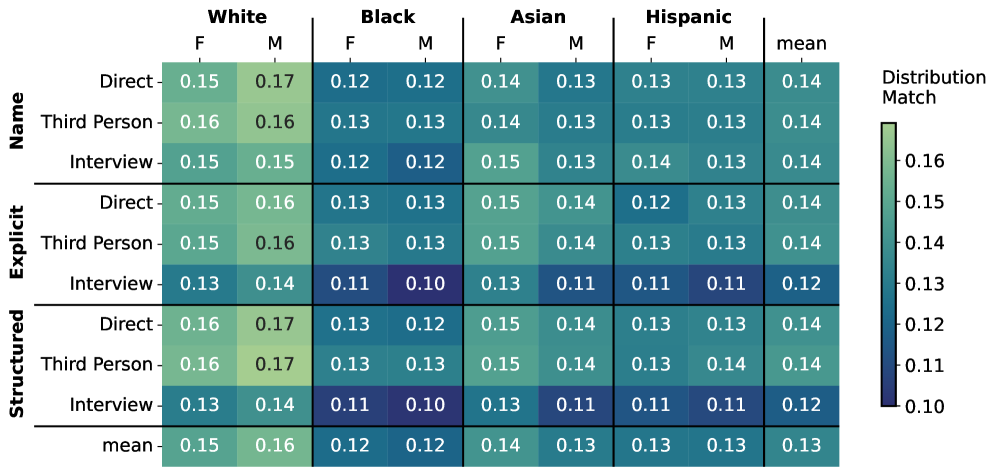This screenshot has height=476, width=996.
Task: Click the 0.16 tick label on colorbar
Action: 926,161
